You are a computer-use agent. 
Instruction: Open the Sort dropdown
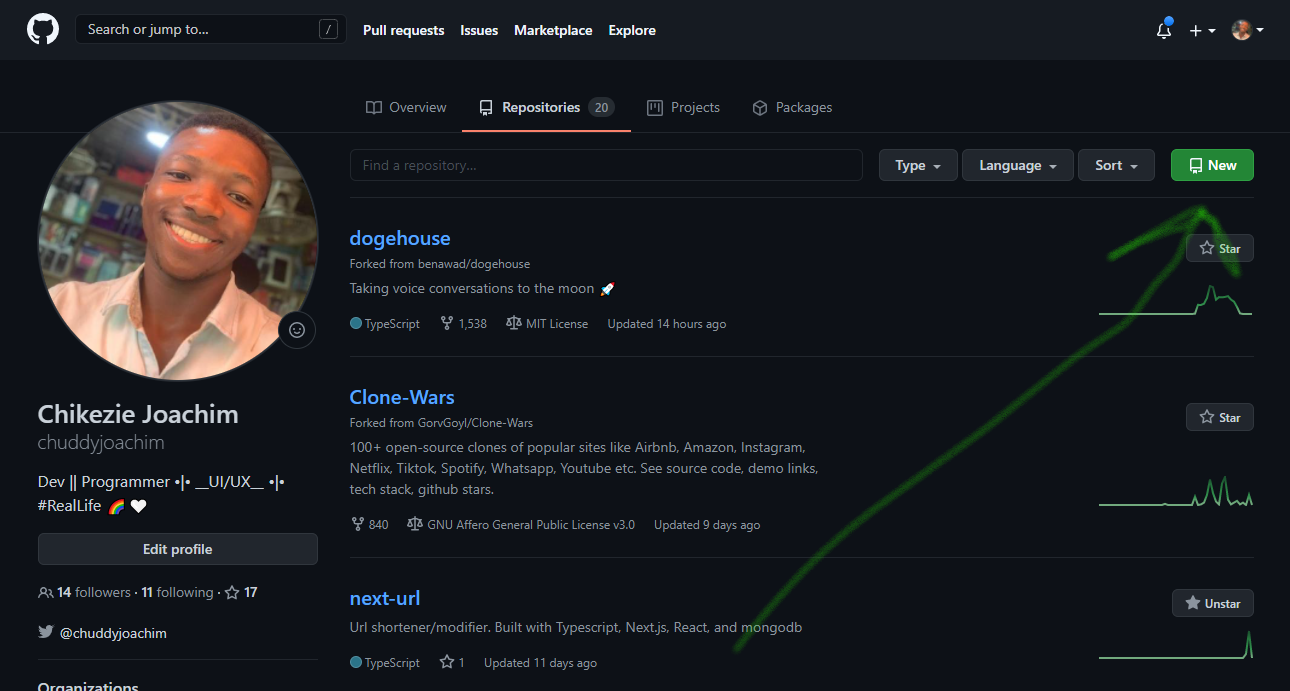[x=1116, y=165]
